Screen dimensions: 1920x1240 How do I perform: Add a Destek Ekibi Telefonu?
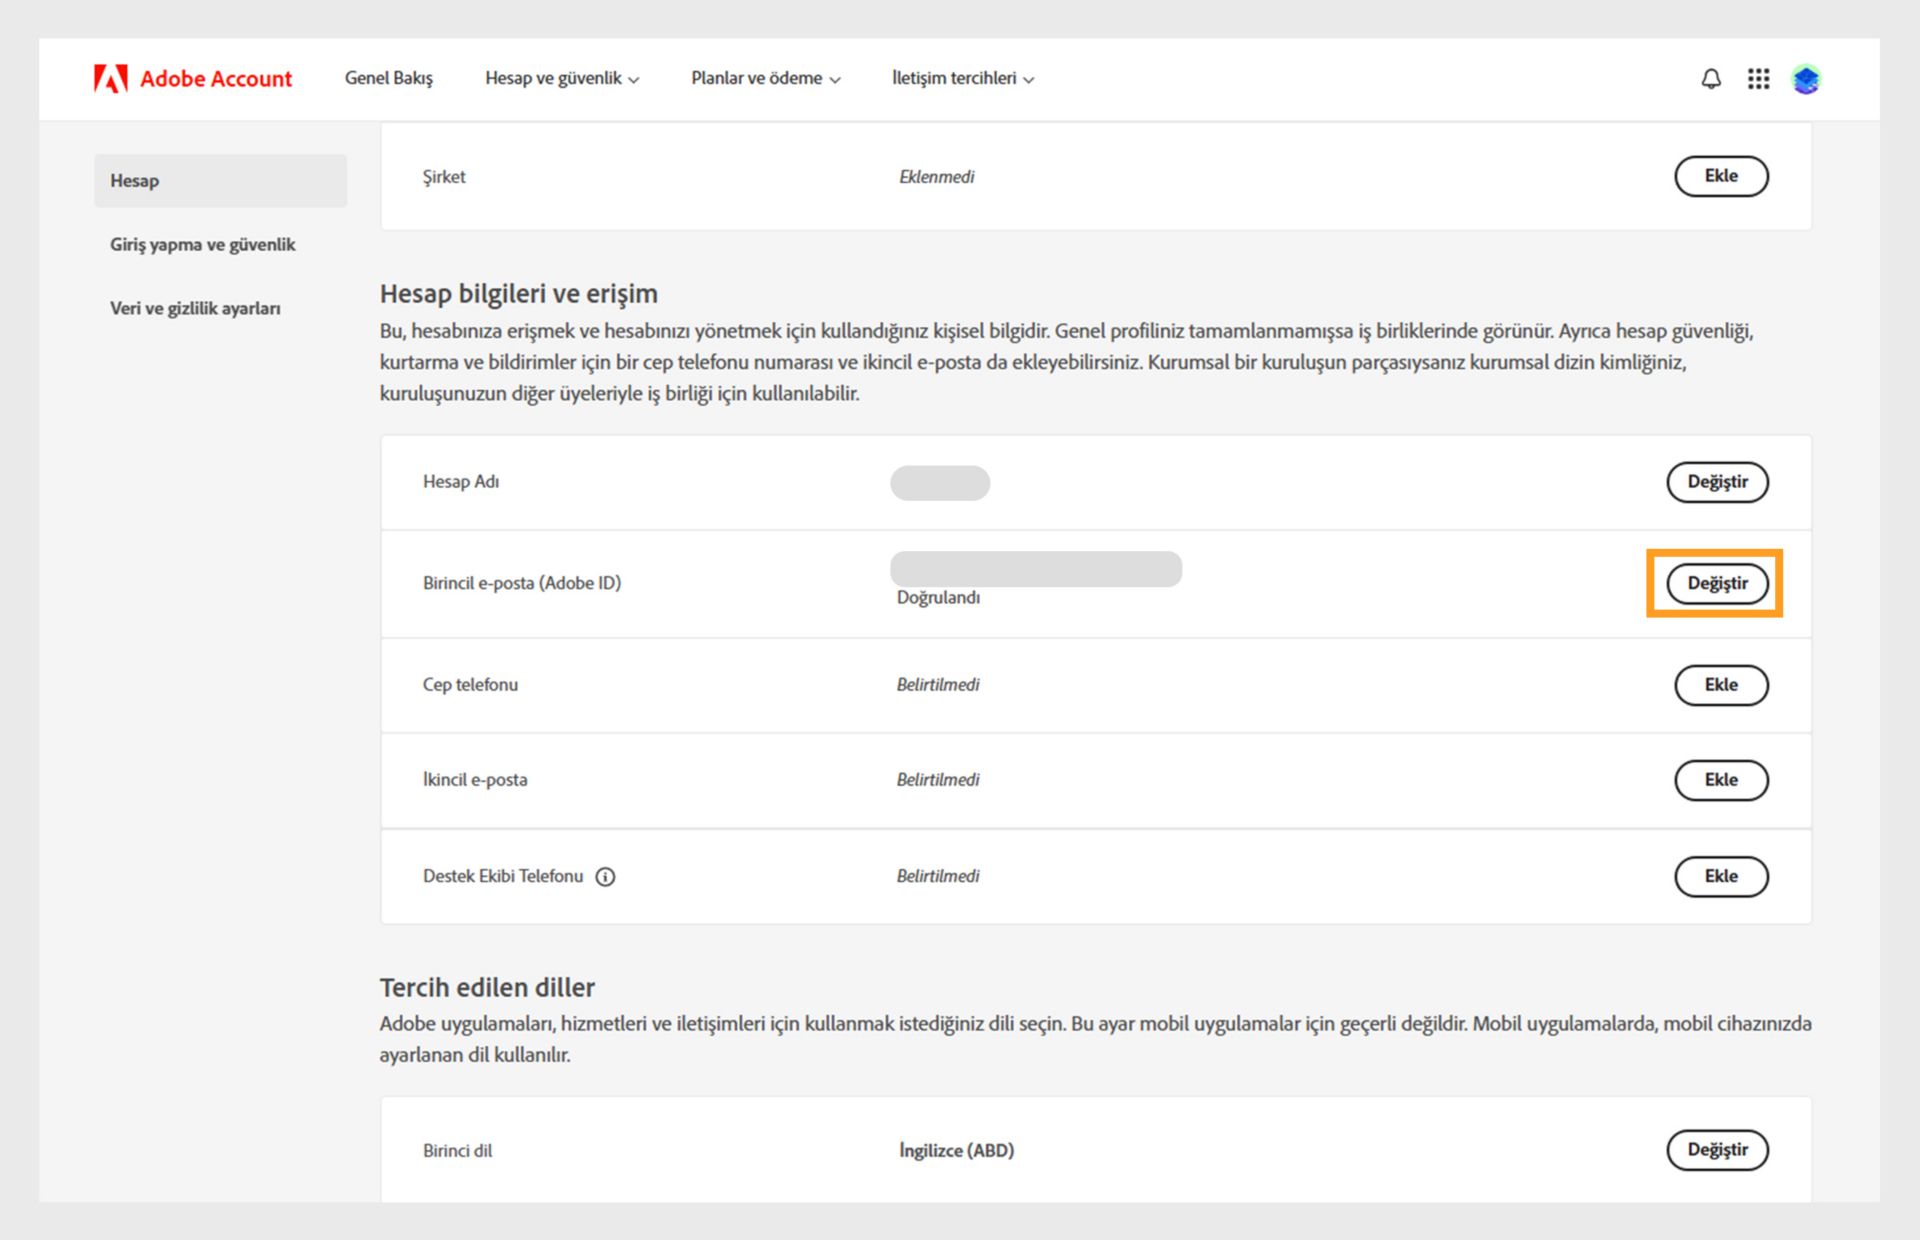(1720, 876)
